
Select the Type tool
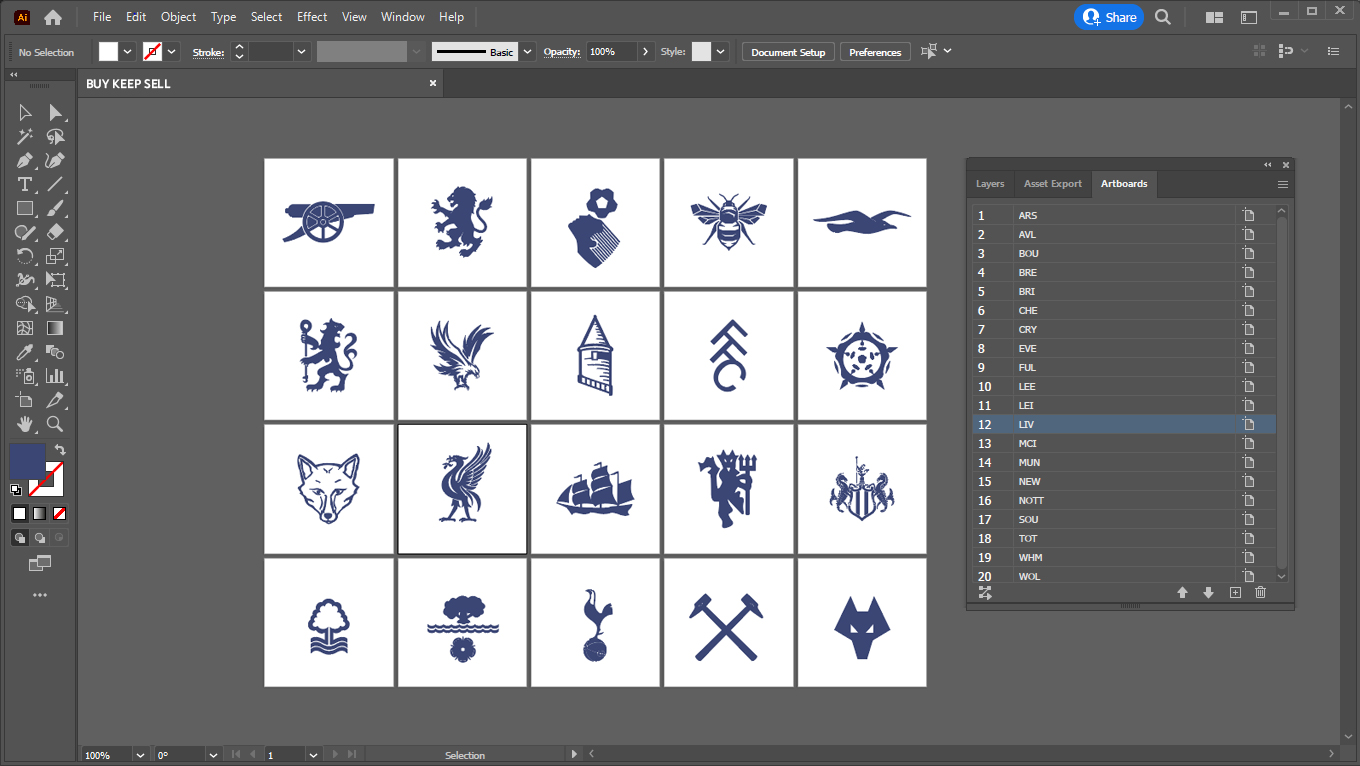click(25, 185)
